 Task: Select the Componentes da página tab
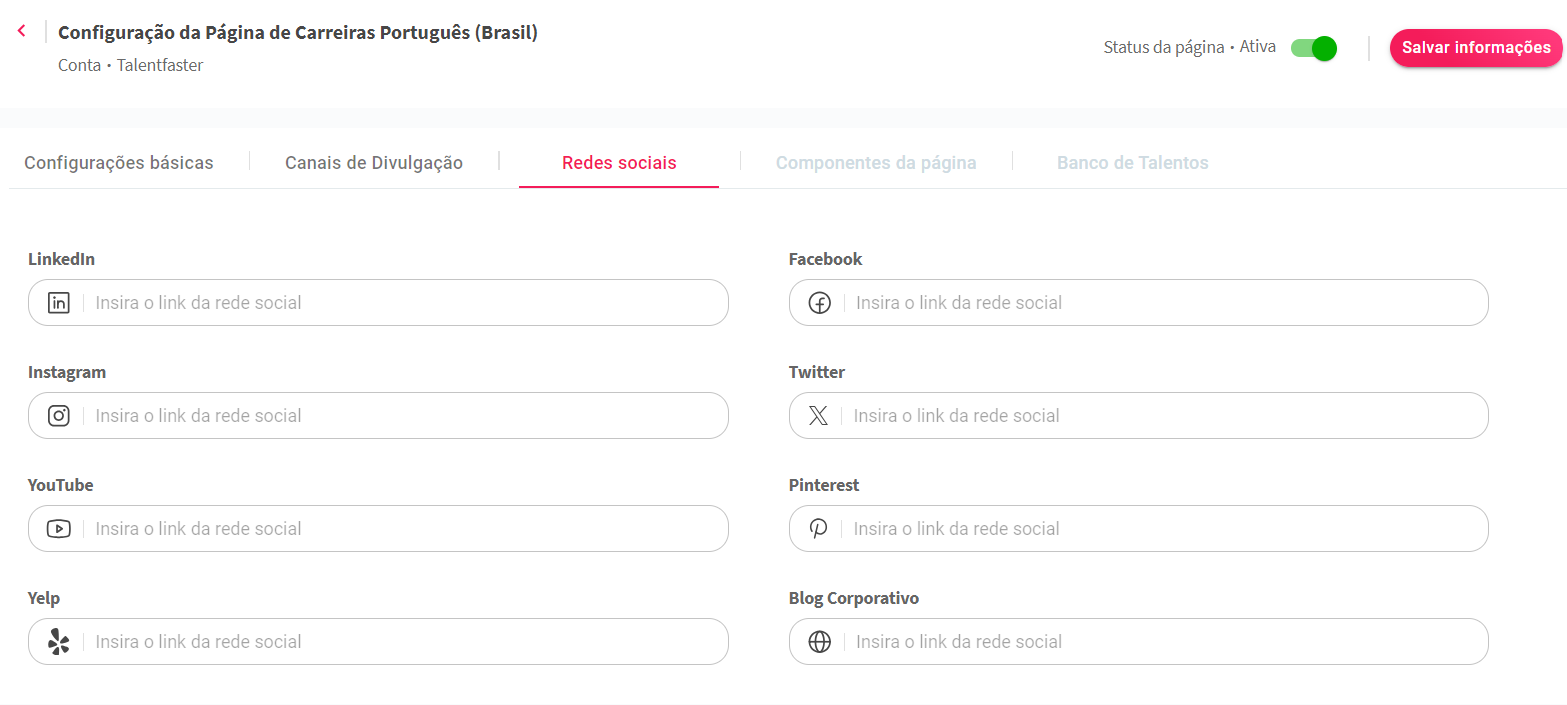876,163
